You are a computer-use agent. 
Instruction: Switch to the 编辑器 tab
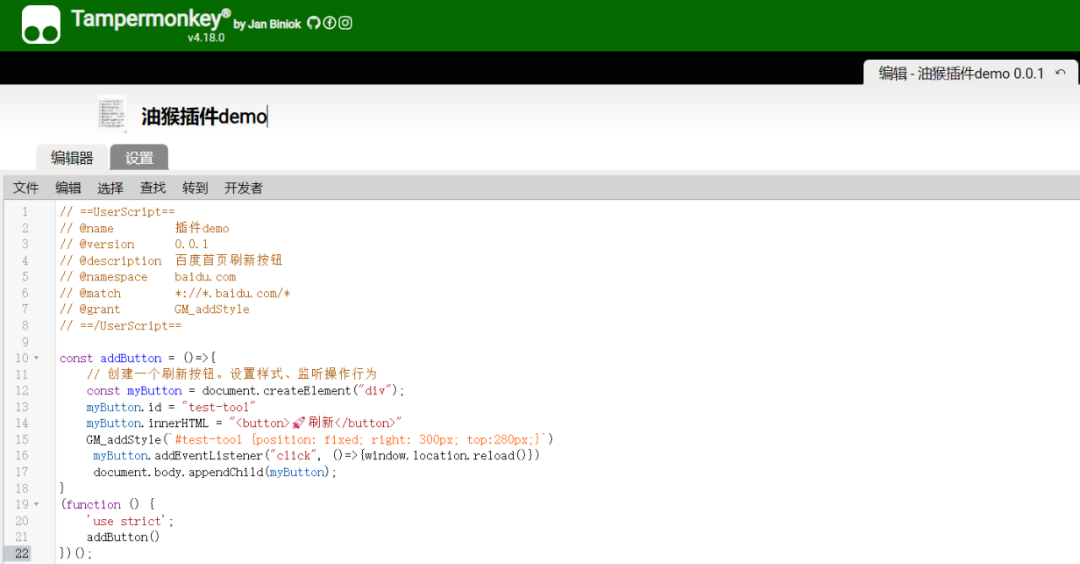[x=72, y=158]
